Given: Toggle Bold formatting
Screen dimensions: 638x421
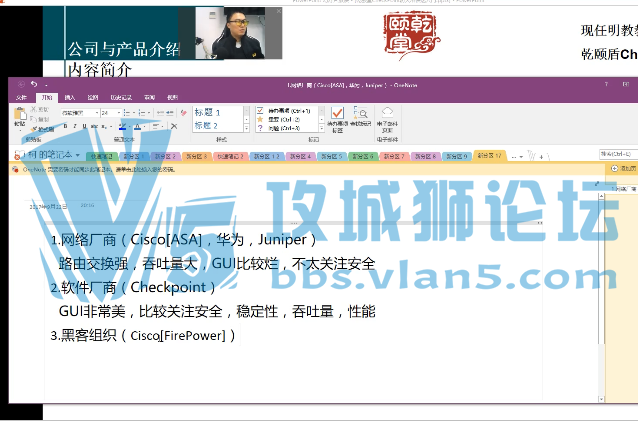Looking at the screenshot, I should (x=65, y=127).
